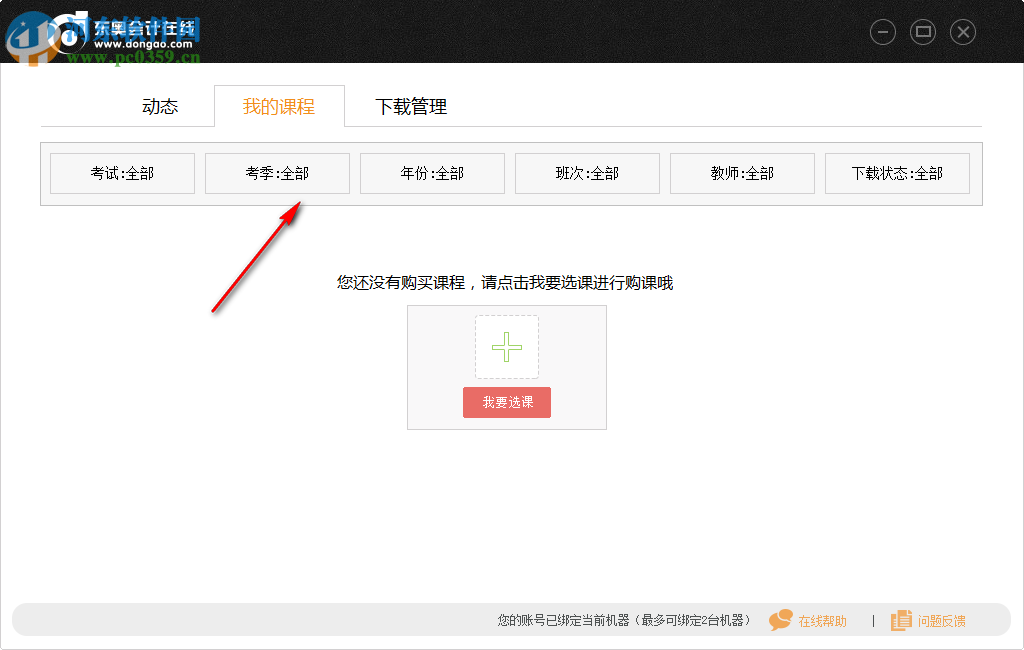The width and height of the screenshot is (1024, 650).
Task: Open the 考季:全部 exam season filter
Action: click(277, 173)
